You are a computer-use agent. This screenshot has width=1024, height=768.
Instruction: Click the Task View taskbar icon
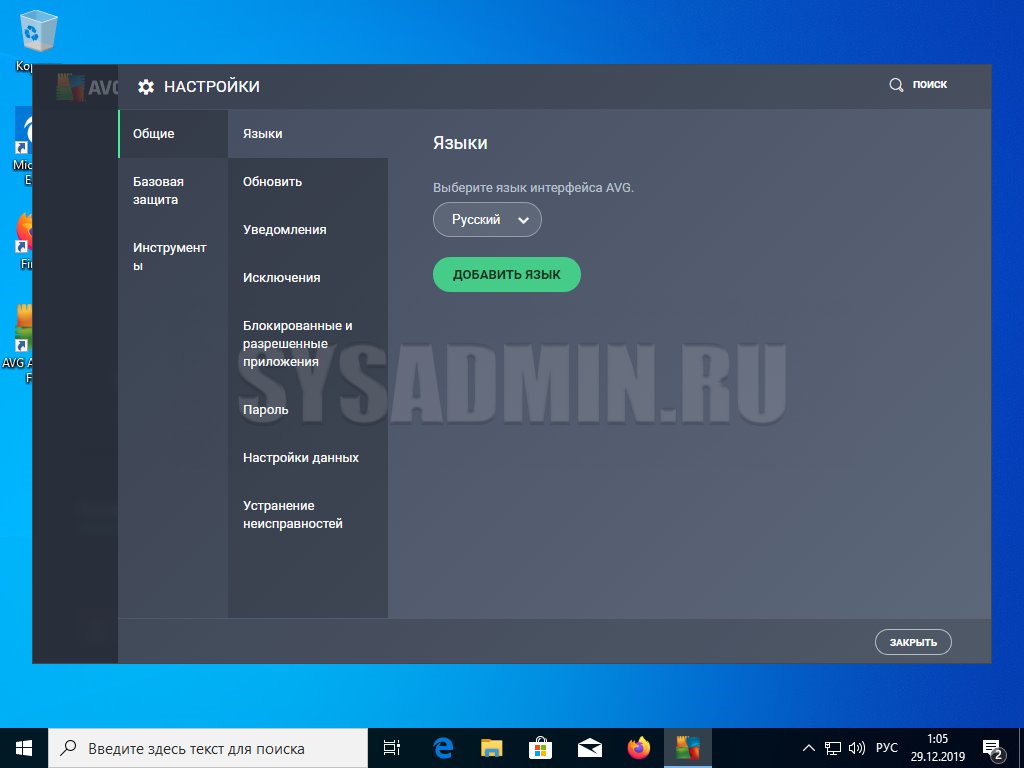[x=392, y=747]
